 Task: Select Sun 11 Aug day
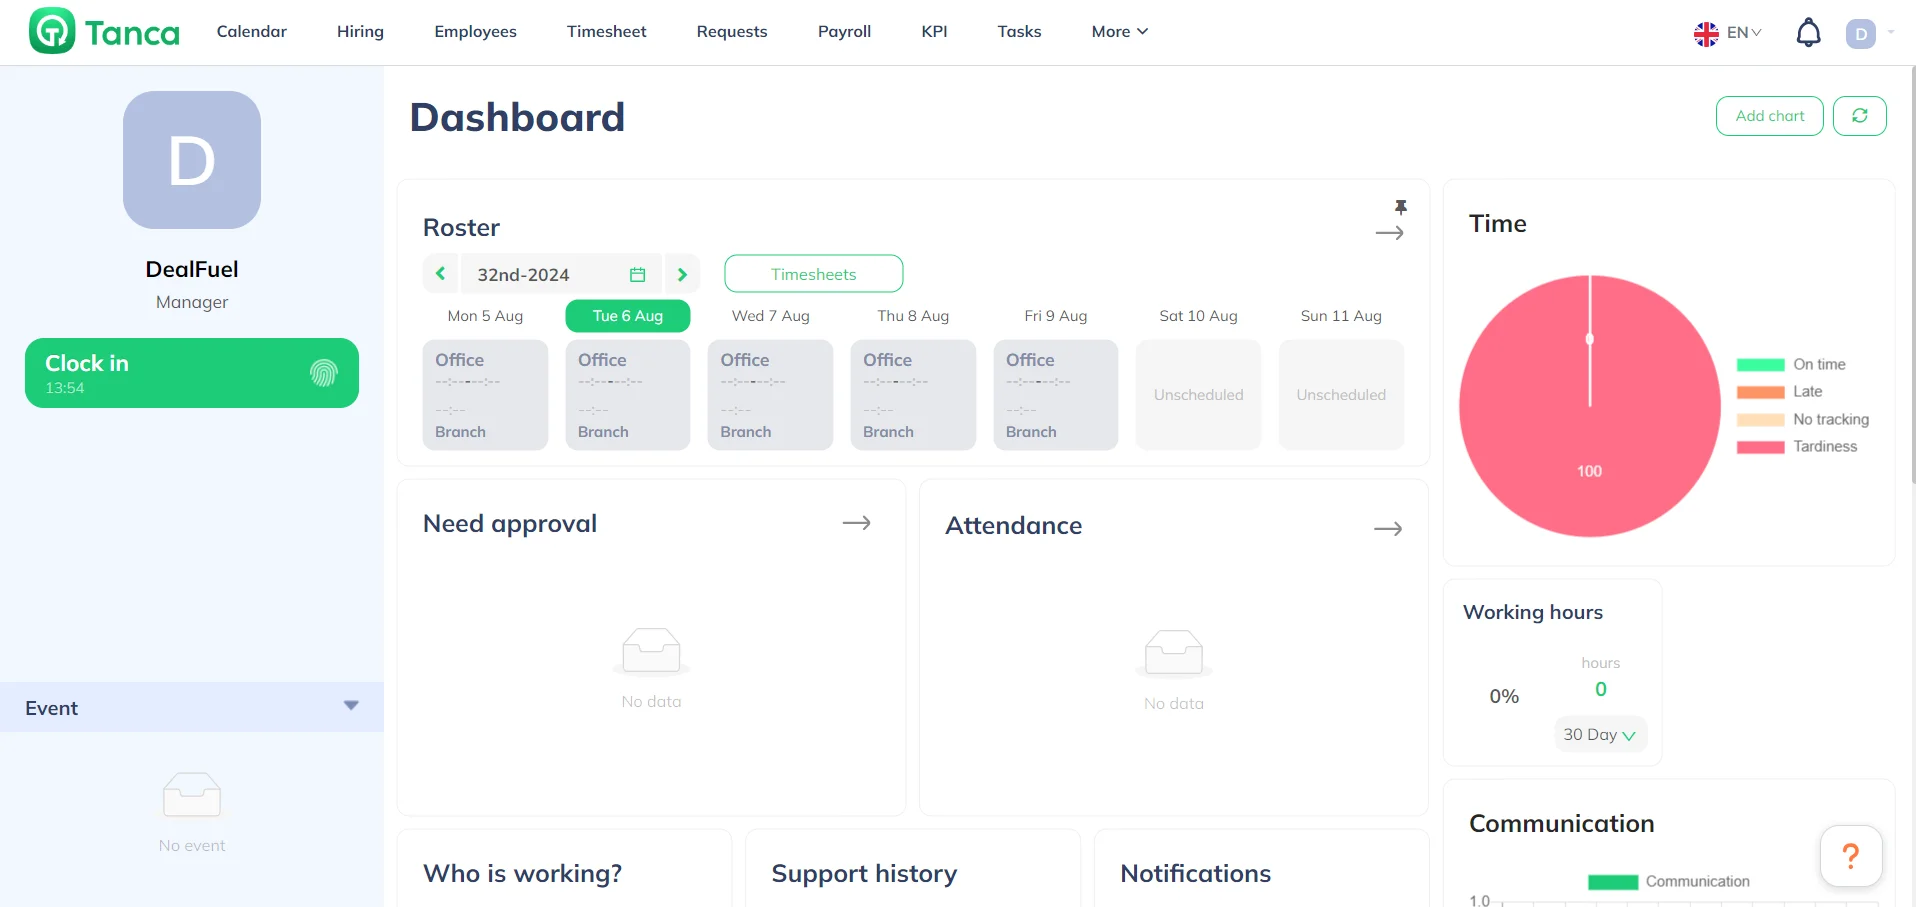(x=1341, y=316)
